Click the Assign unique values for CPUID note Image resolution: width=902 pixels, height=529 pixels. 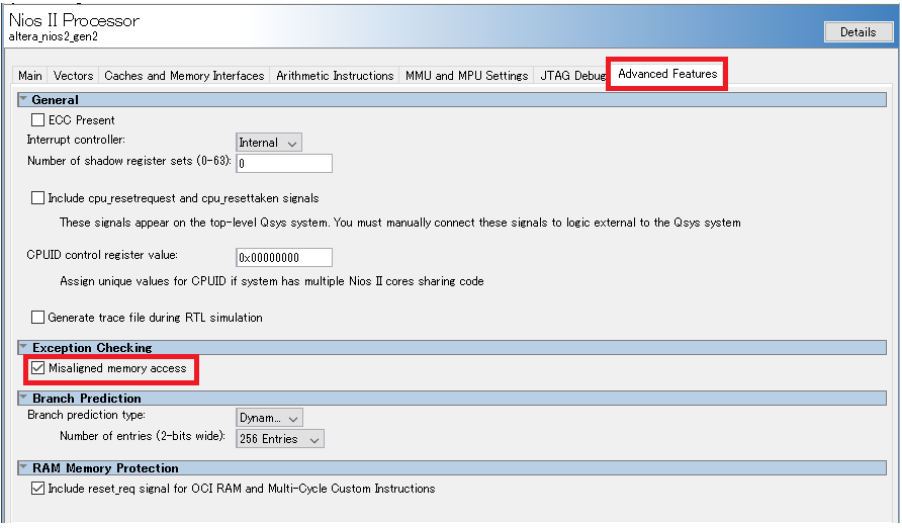(x=272, y=281)
